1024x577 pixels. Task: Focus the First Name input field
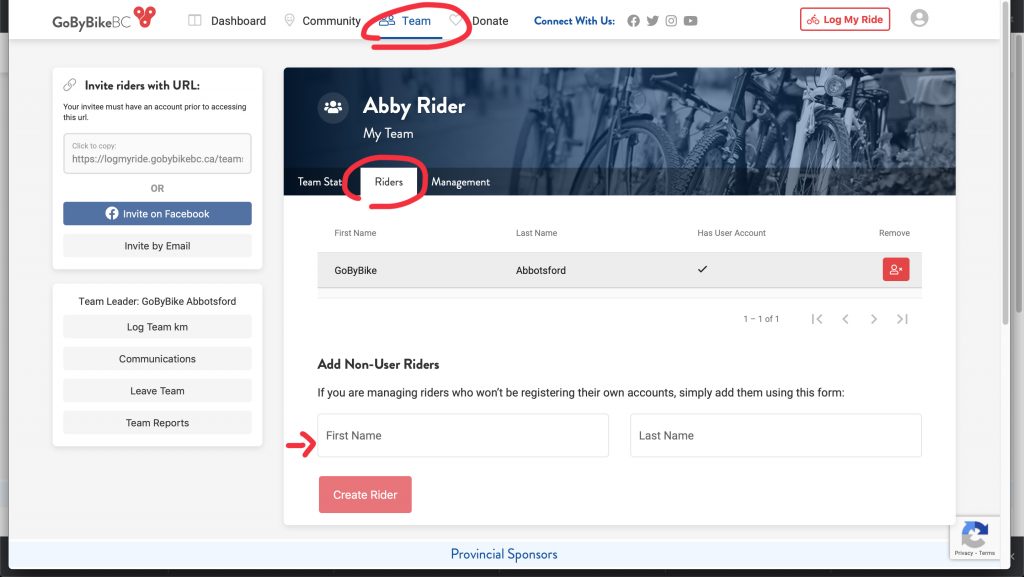tap(463, 435)
